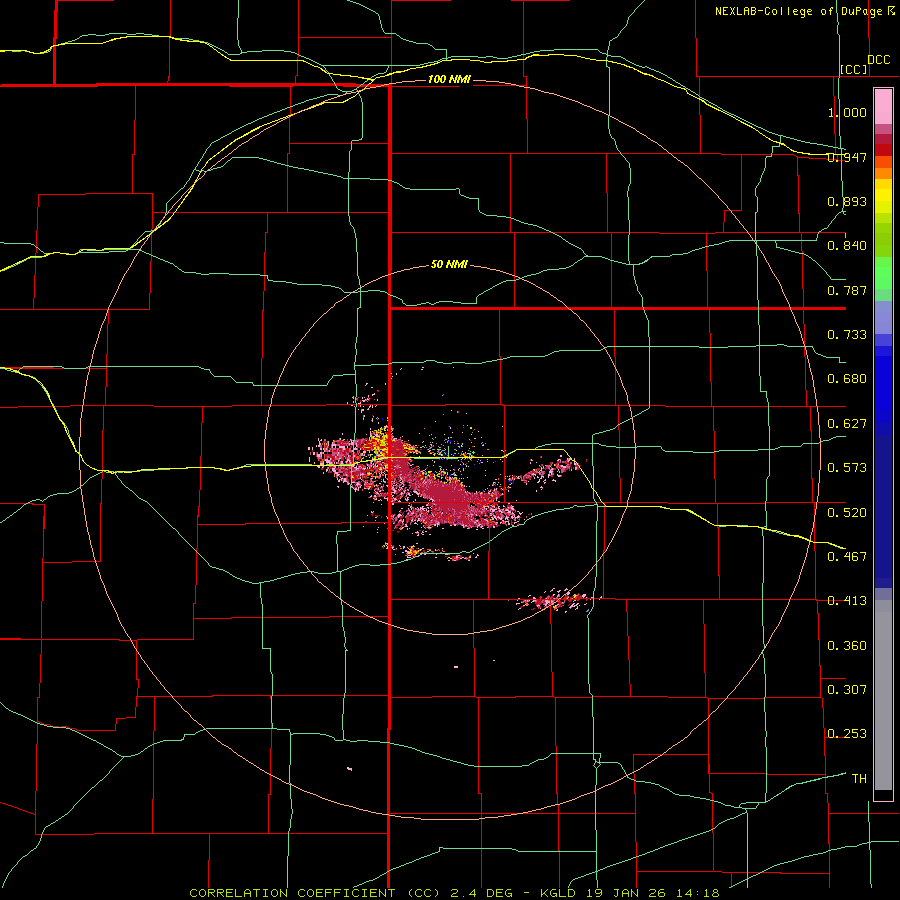Click the pink top segment of color bar
Viewport: 900px width, 900px height.
coord(883,107)
